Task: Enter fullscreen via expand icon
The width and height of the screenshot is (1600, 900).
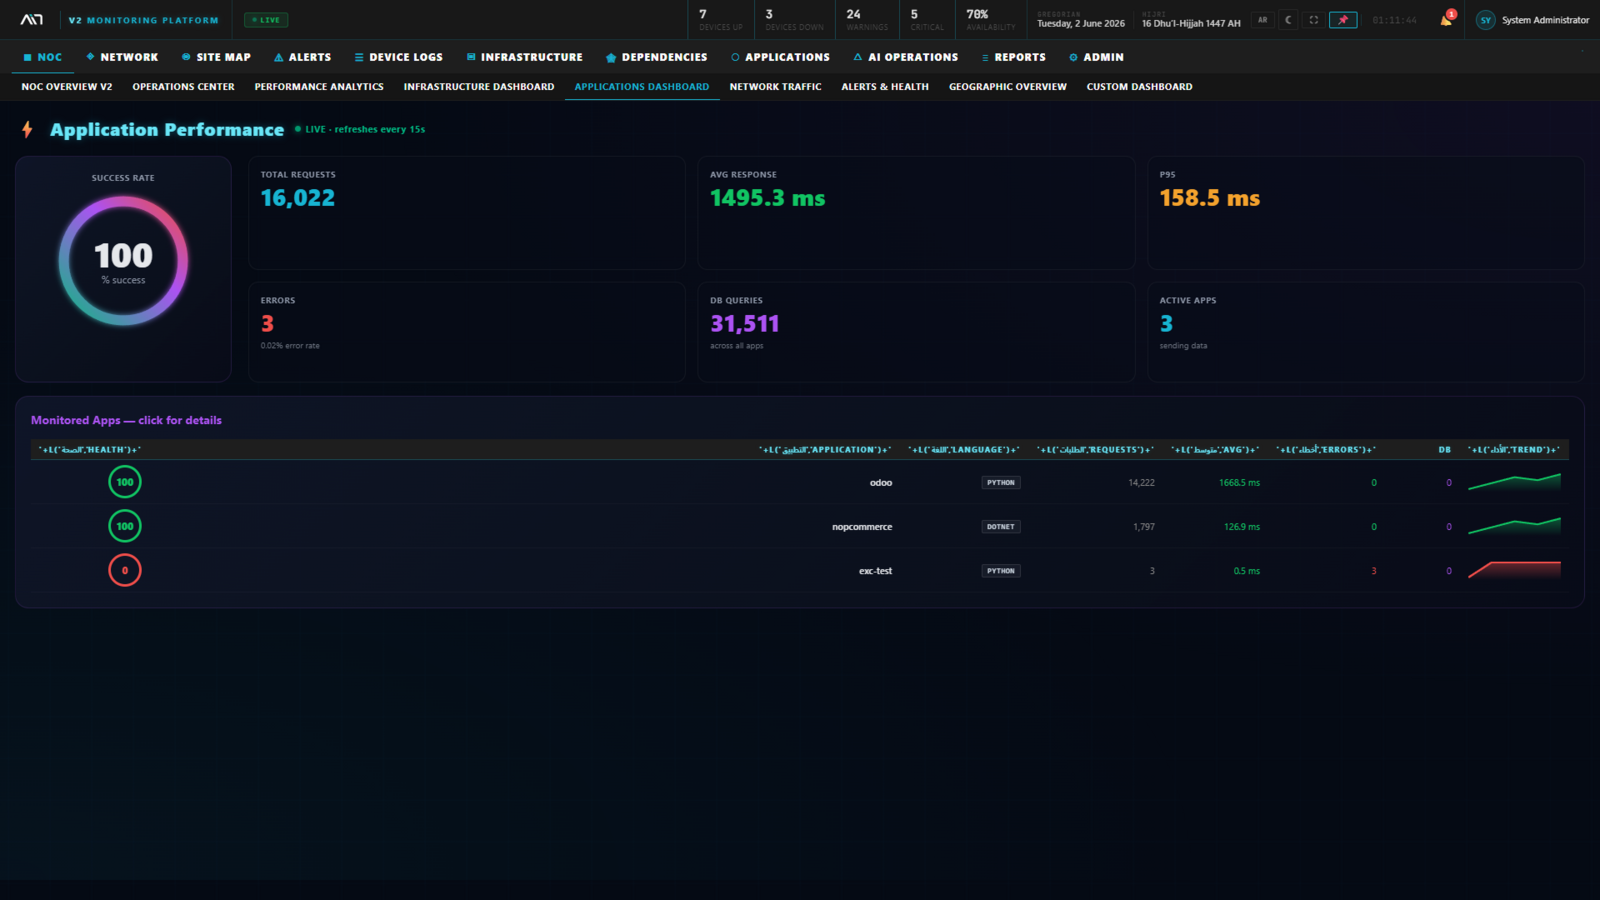Action: [x=1314, y=20]
